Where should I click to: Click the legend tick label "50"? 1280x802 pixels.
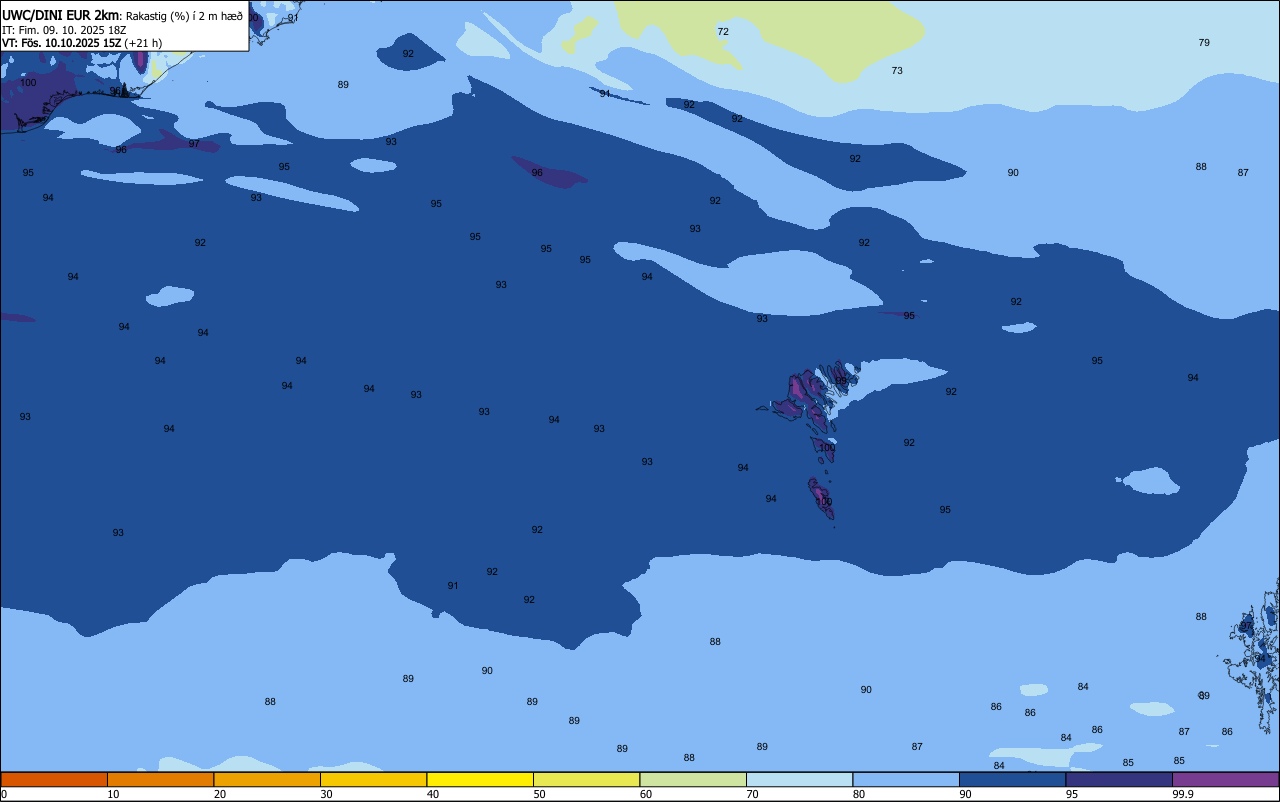(x=540, y=794)
